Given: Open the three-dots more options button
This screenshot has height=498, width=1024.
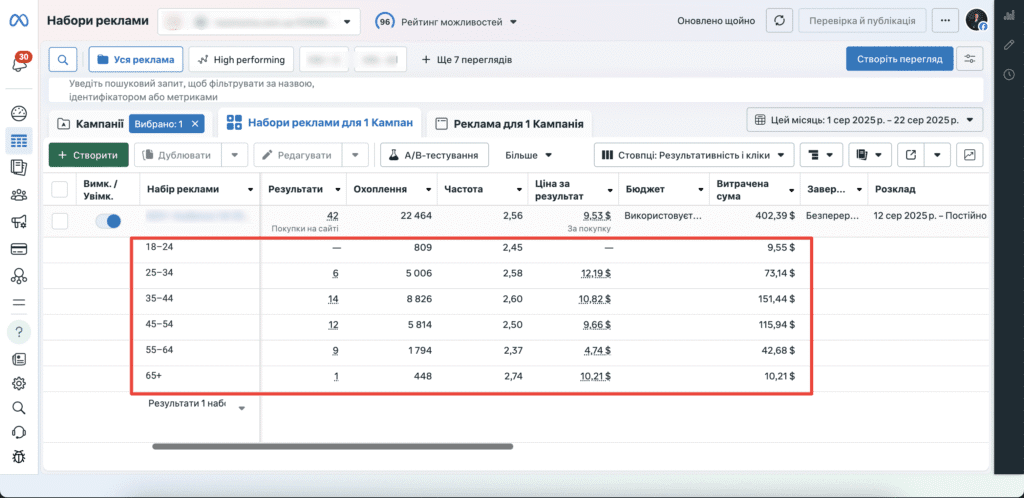Looking at the screenshot, I should click(945, 21).
